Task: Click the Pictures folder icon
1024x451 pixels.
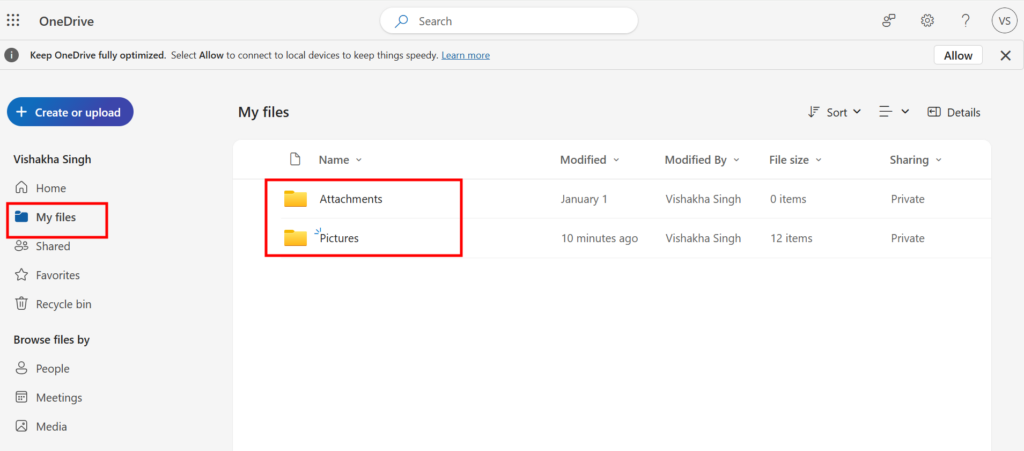Action: [x=295, y=238]
